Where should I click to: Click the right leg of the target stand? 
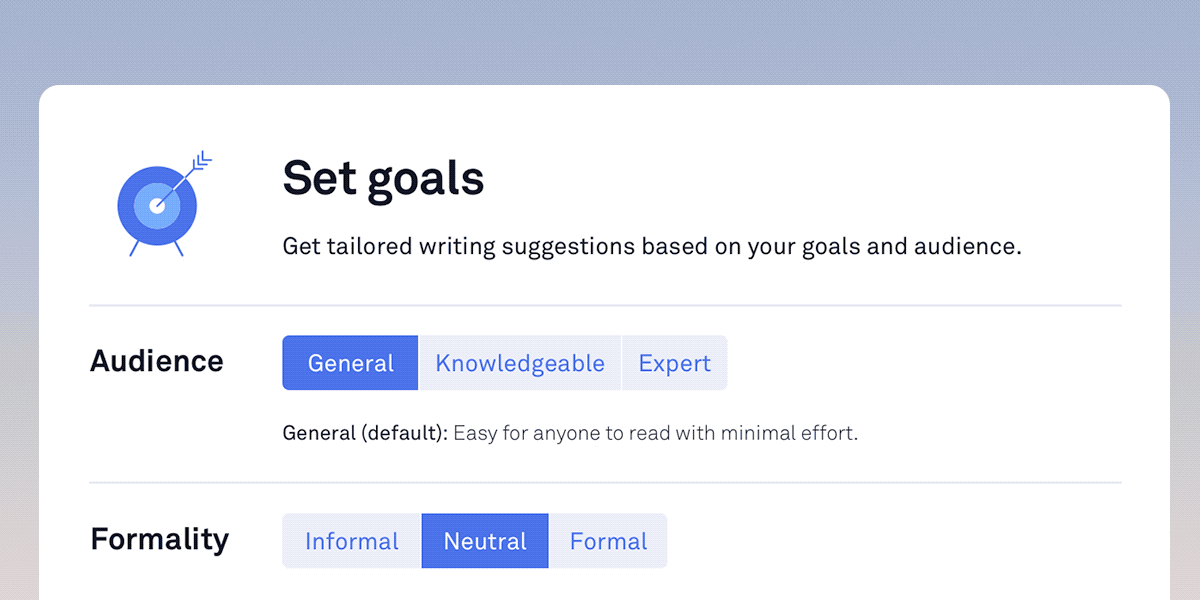pyautogui.click(x=179, y=248)
